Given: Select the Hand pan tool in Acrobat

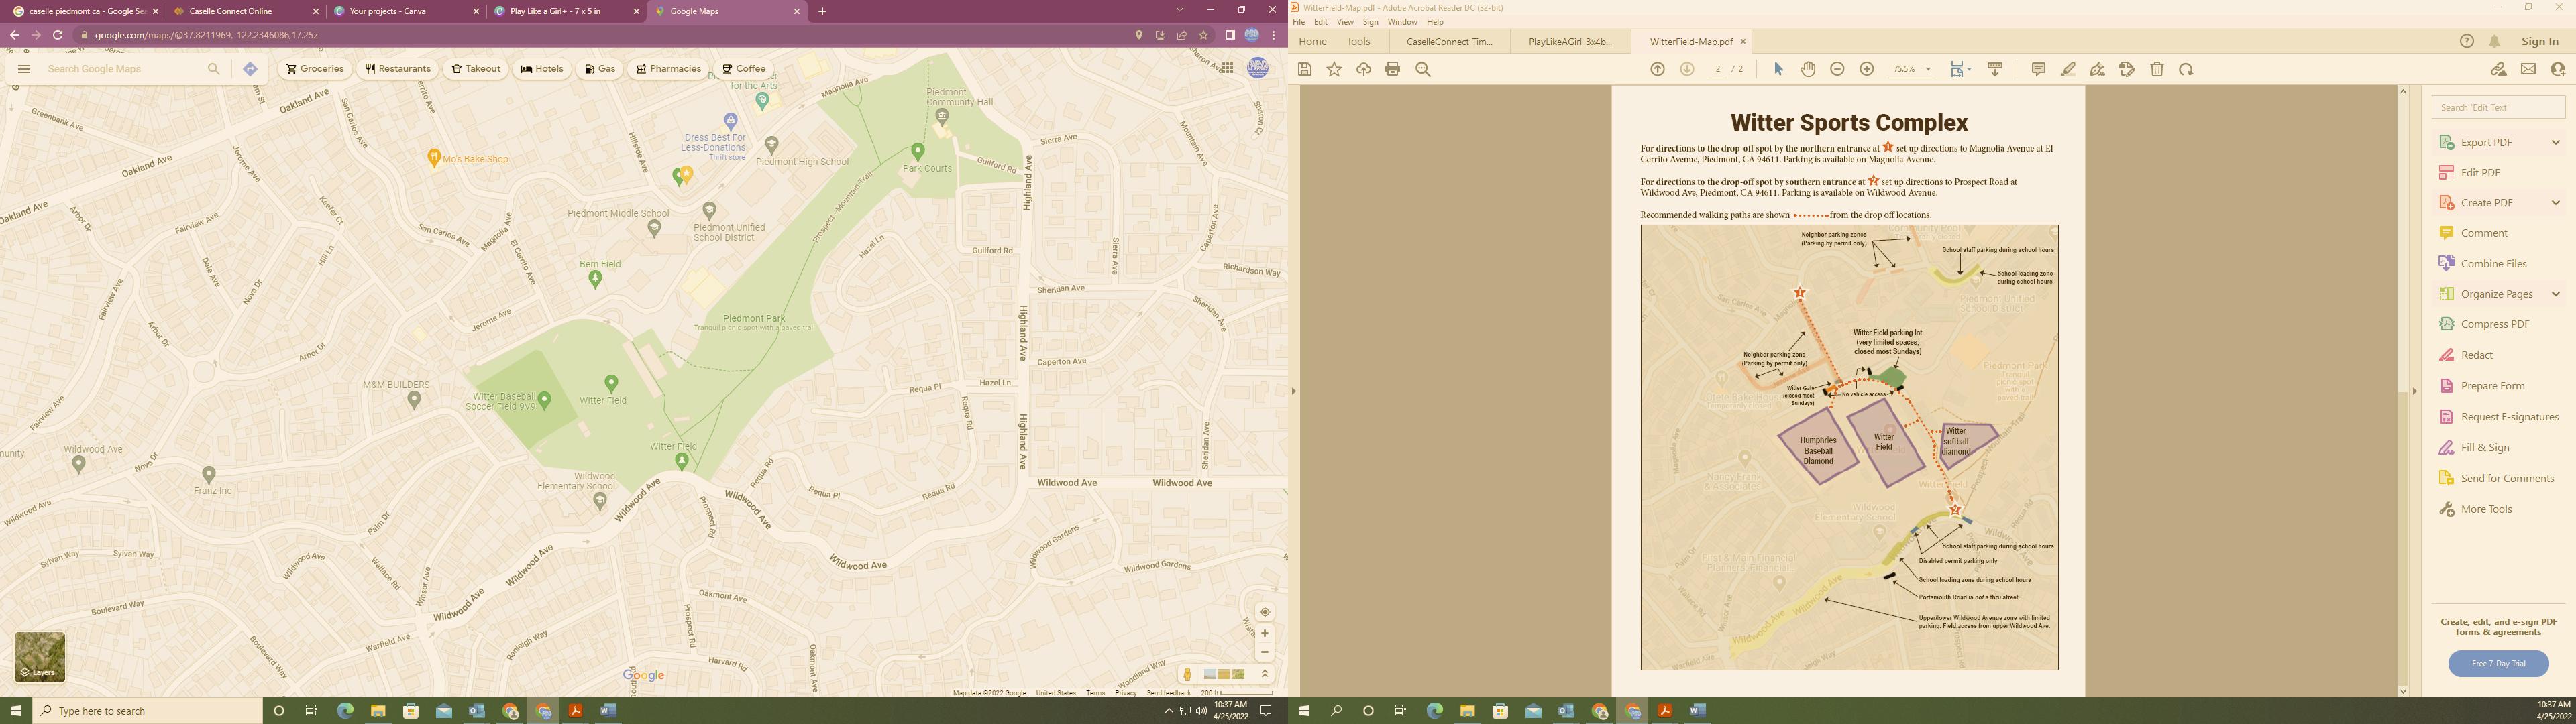Looking at the screenshot, I should click(1807, 69).
